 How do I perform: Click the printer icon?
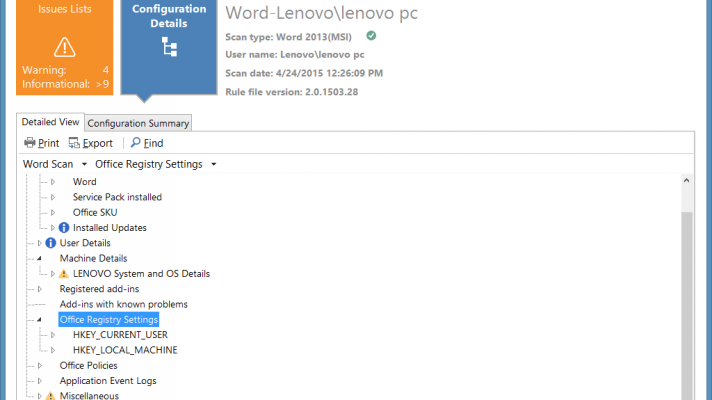(30, 143)
